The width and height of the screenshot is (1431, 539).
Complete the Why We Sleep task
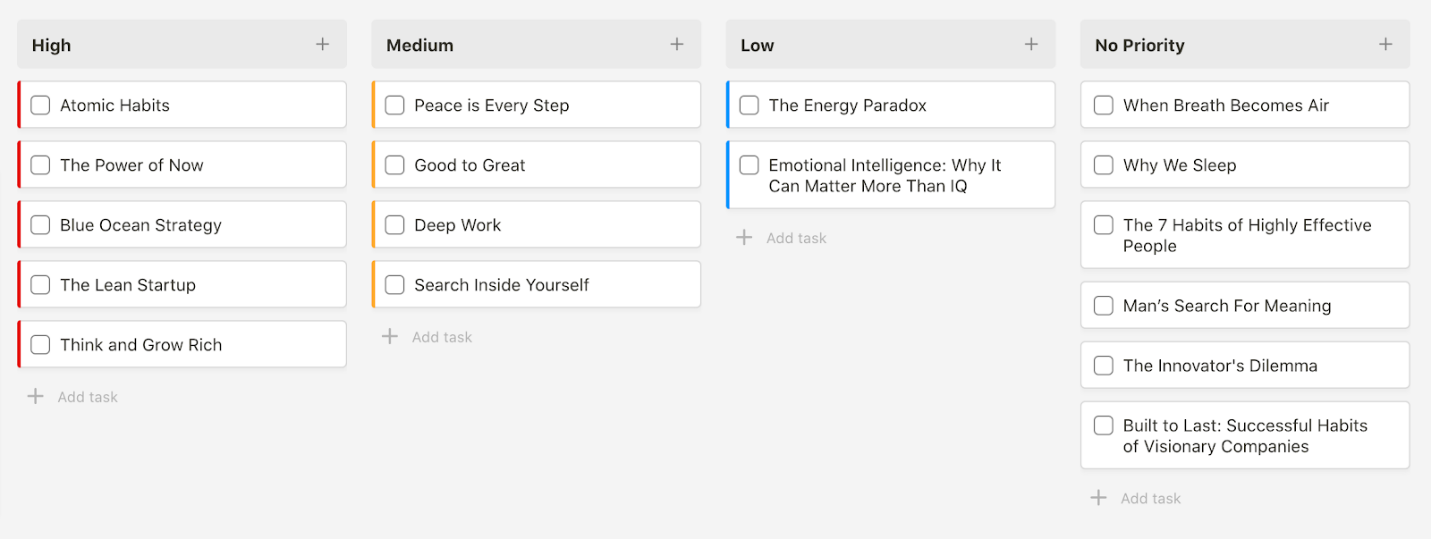pyautogui.click(x=1103, y=165)
